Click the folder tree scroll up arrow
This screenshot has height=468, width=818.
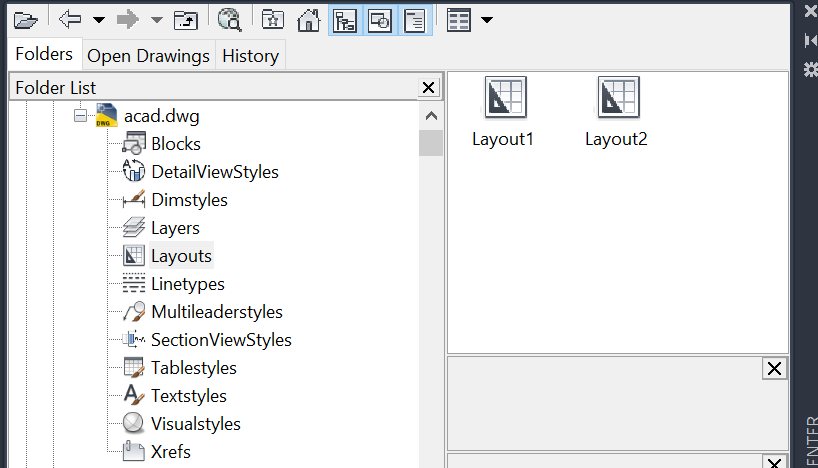coord(431,116)
